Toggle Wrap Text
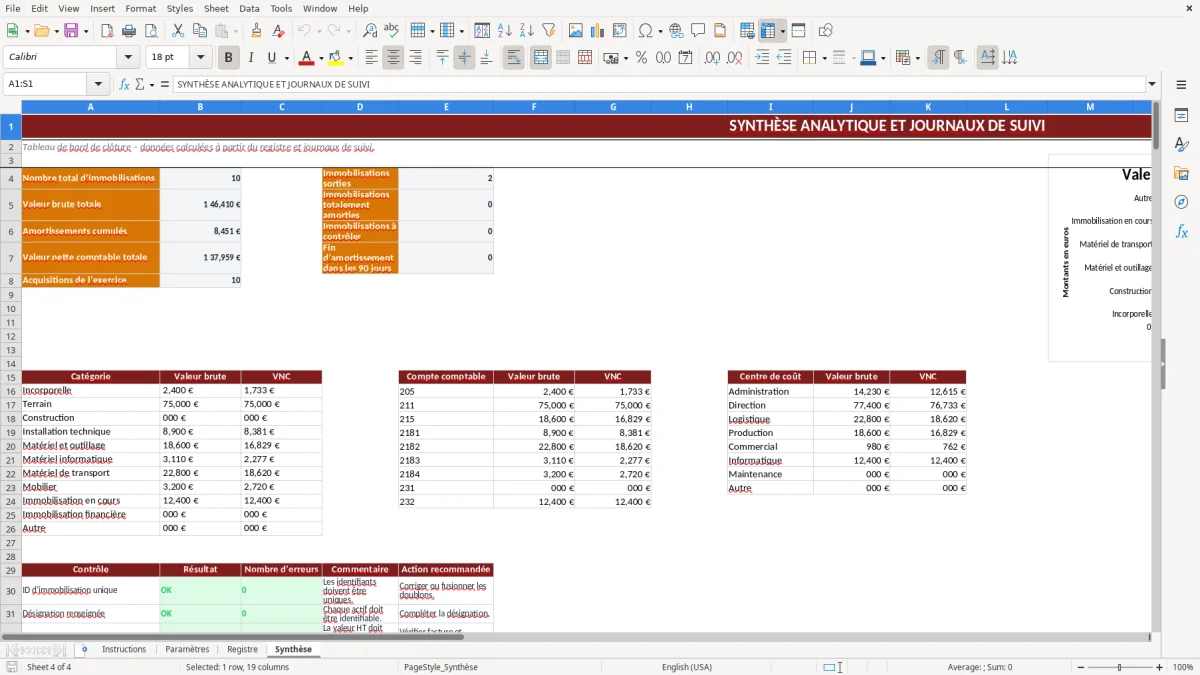The height and width of the screenshot is (675, 1200). point(513,58)
